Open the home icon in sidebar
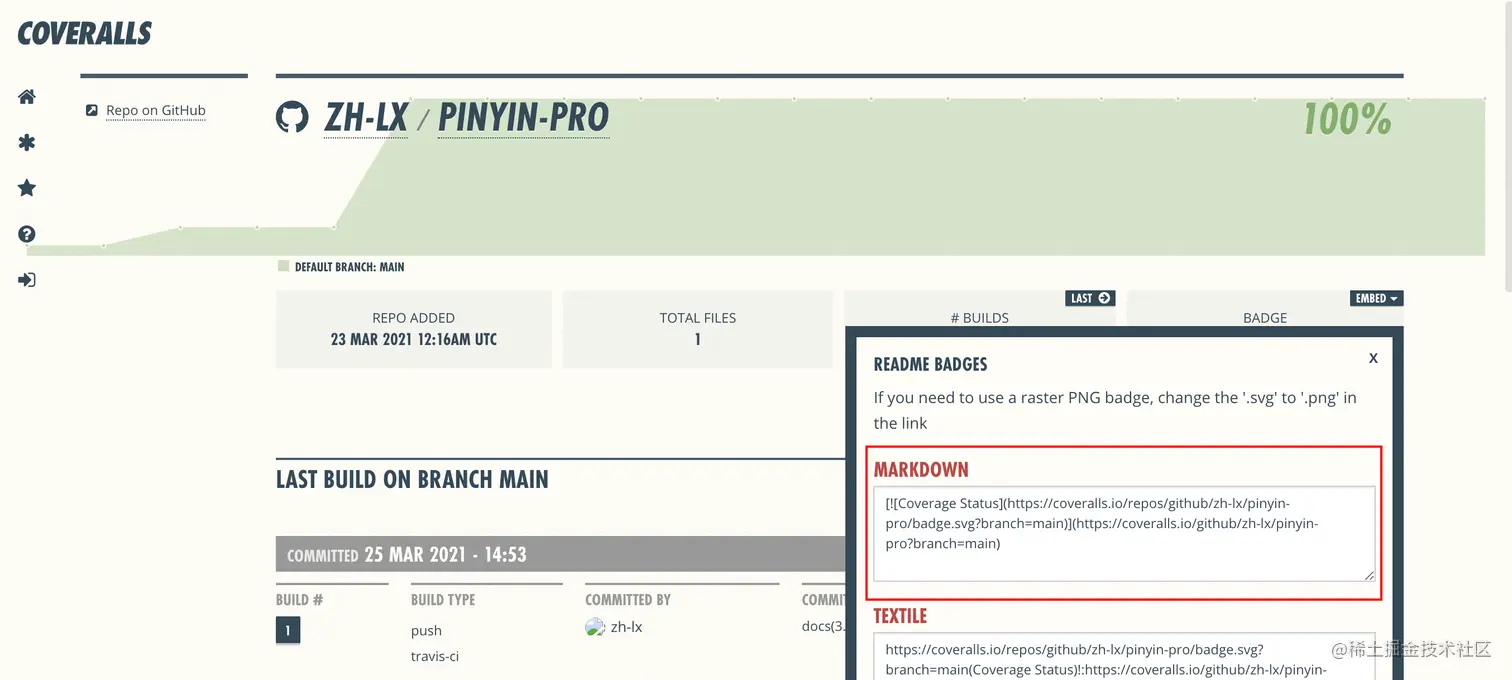The image size is (1512, 680). [x=27, y=97]
